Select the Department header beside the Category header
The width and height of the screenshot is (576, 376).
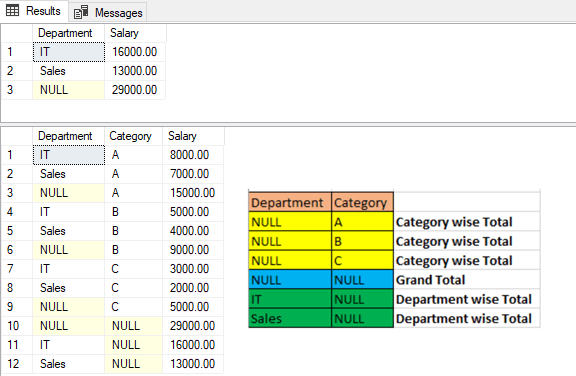coord(68,136)
